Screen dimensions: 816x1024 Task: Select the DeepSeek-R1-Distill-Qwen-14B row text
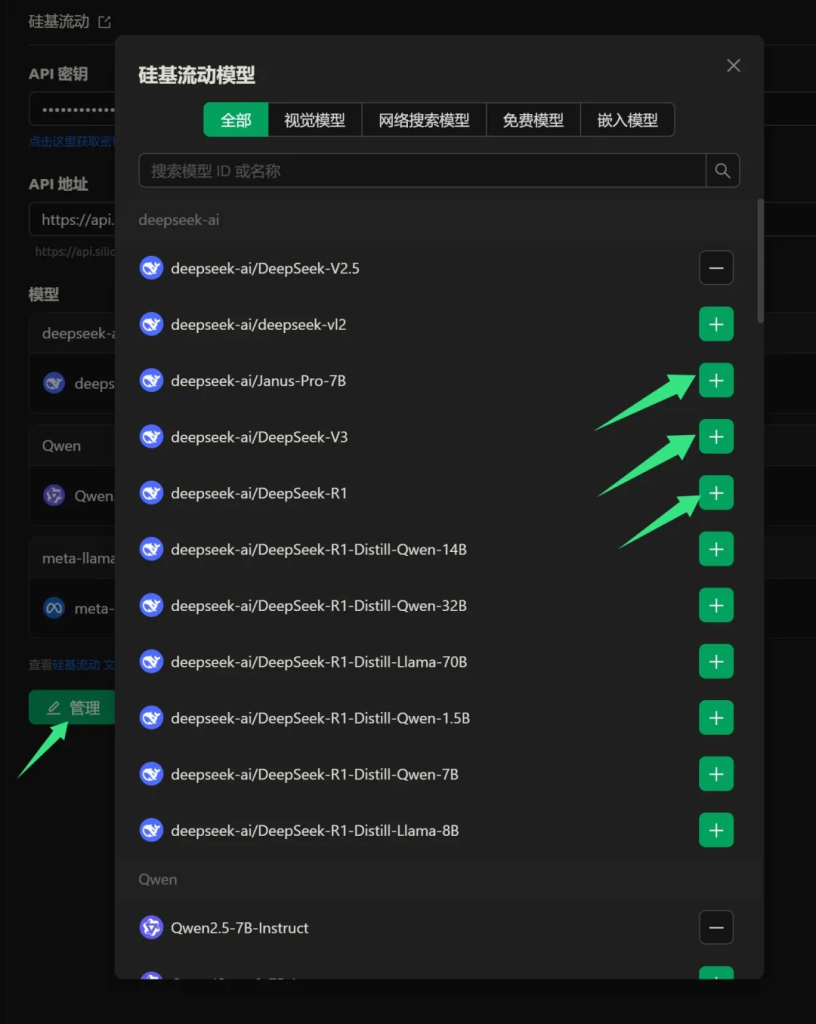(319, 549)
